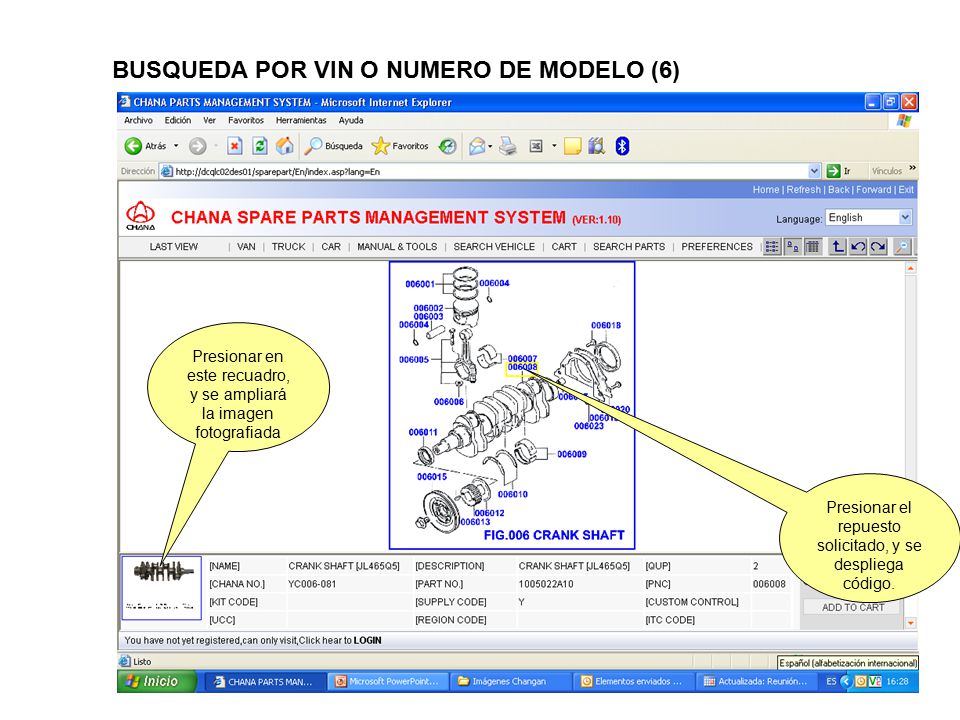Image resolution: width=960 pixels, height=720 pixels.
Task: Click the ADD TO CART button
Action: [852, 607]
